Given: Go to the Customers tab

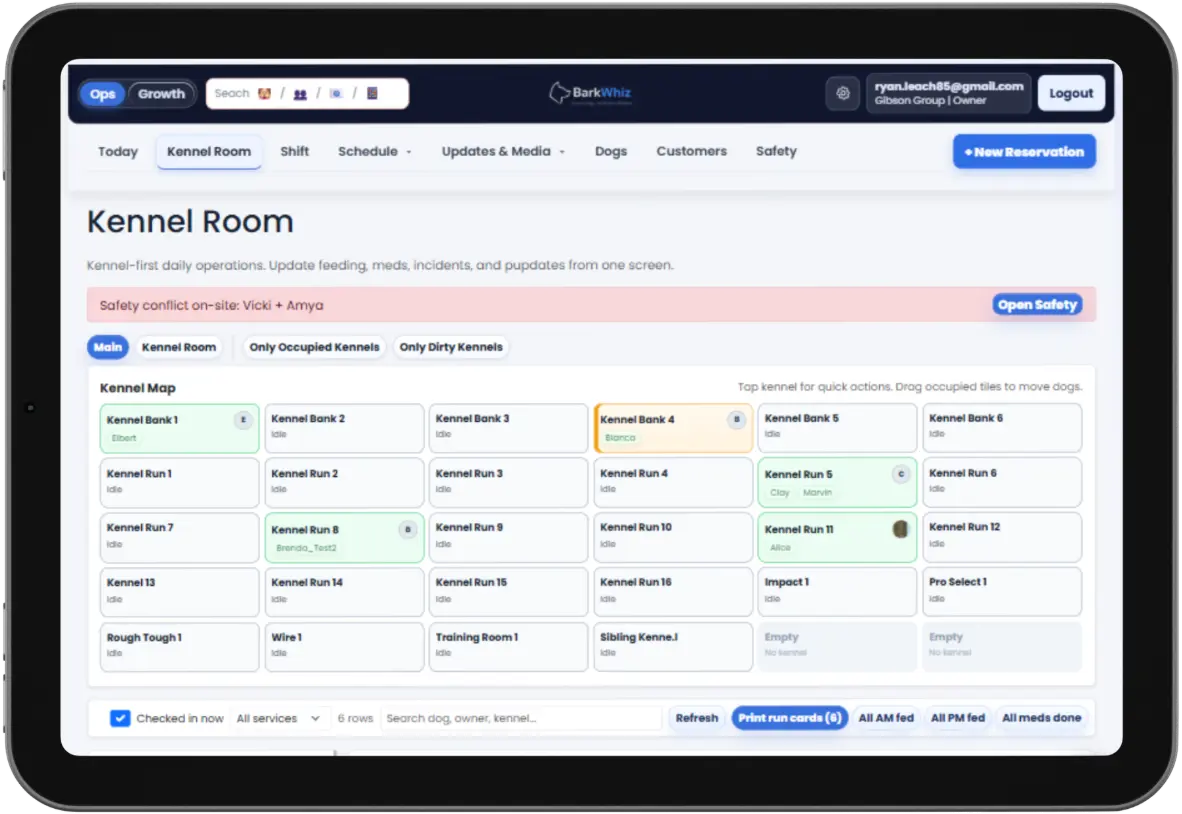Looking at the screenshot, I should pos(691,151).
